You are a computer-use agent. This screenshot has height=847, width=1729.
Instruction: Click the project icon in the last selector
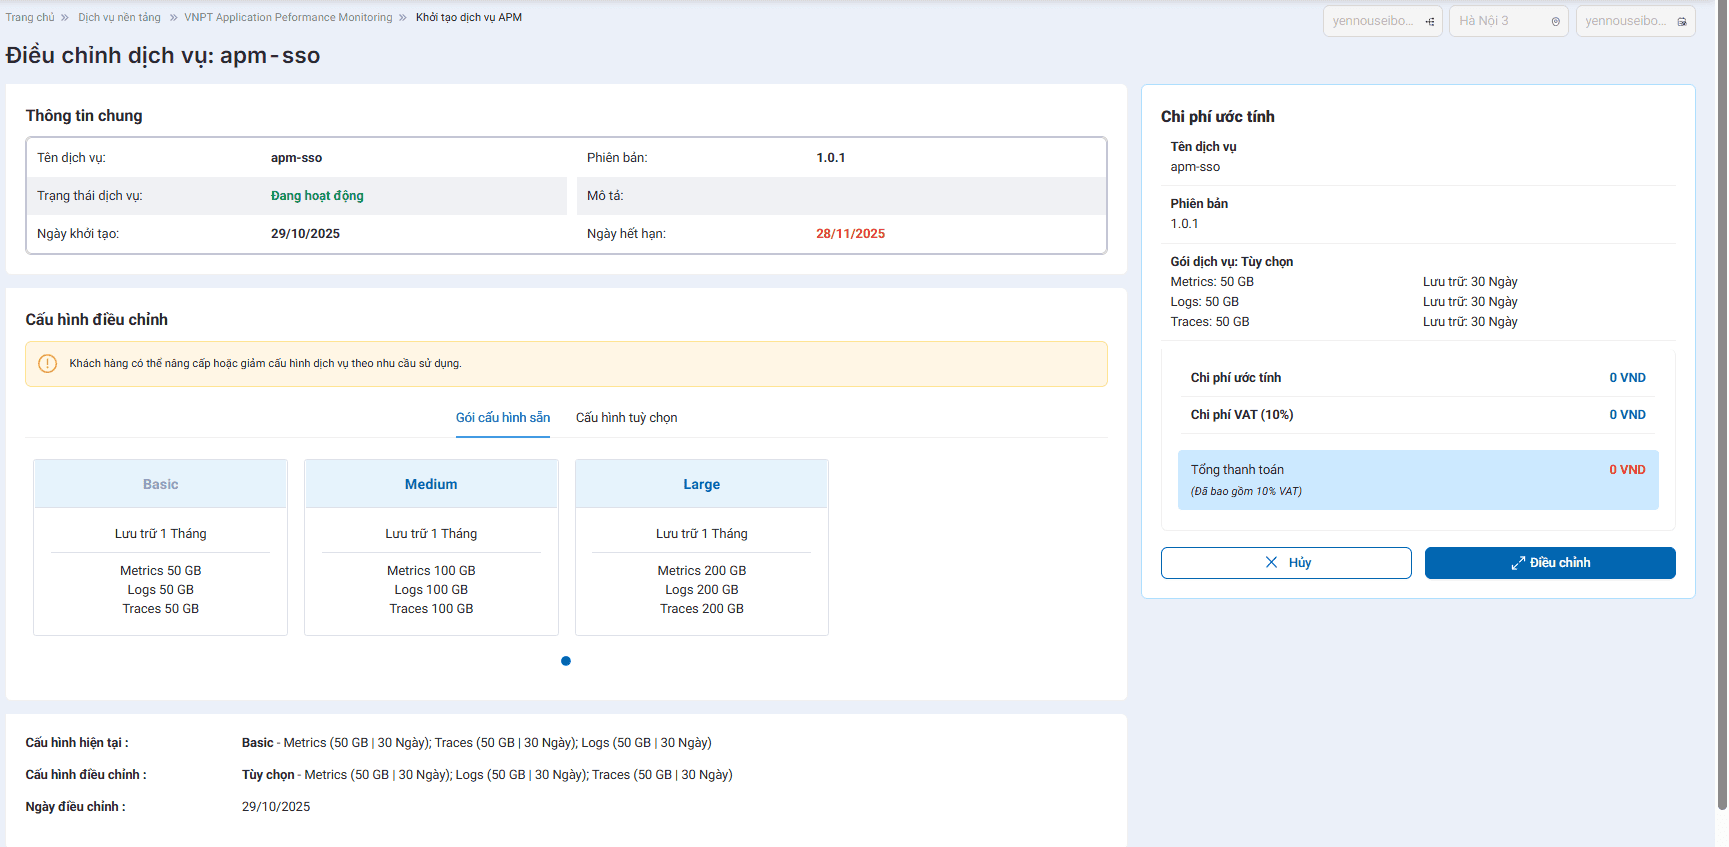[1682, 21]
